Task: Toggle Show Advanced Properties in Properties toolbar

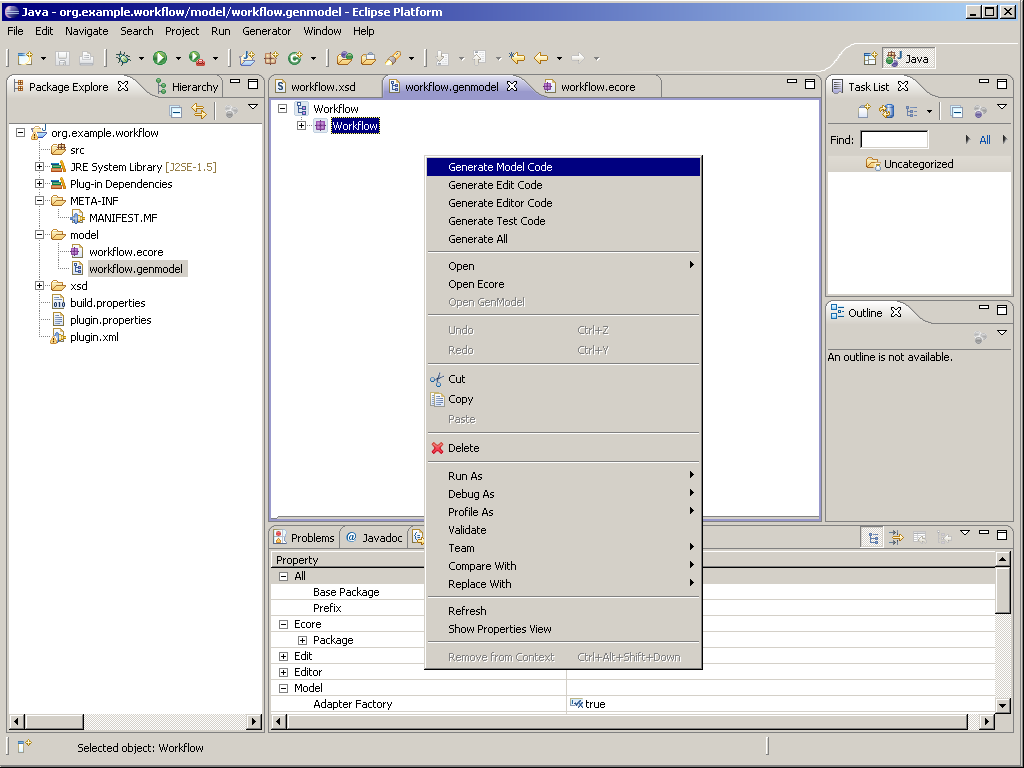Action: pos(896,538)
